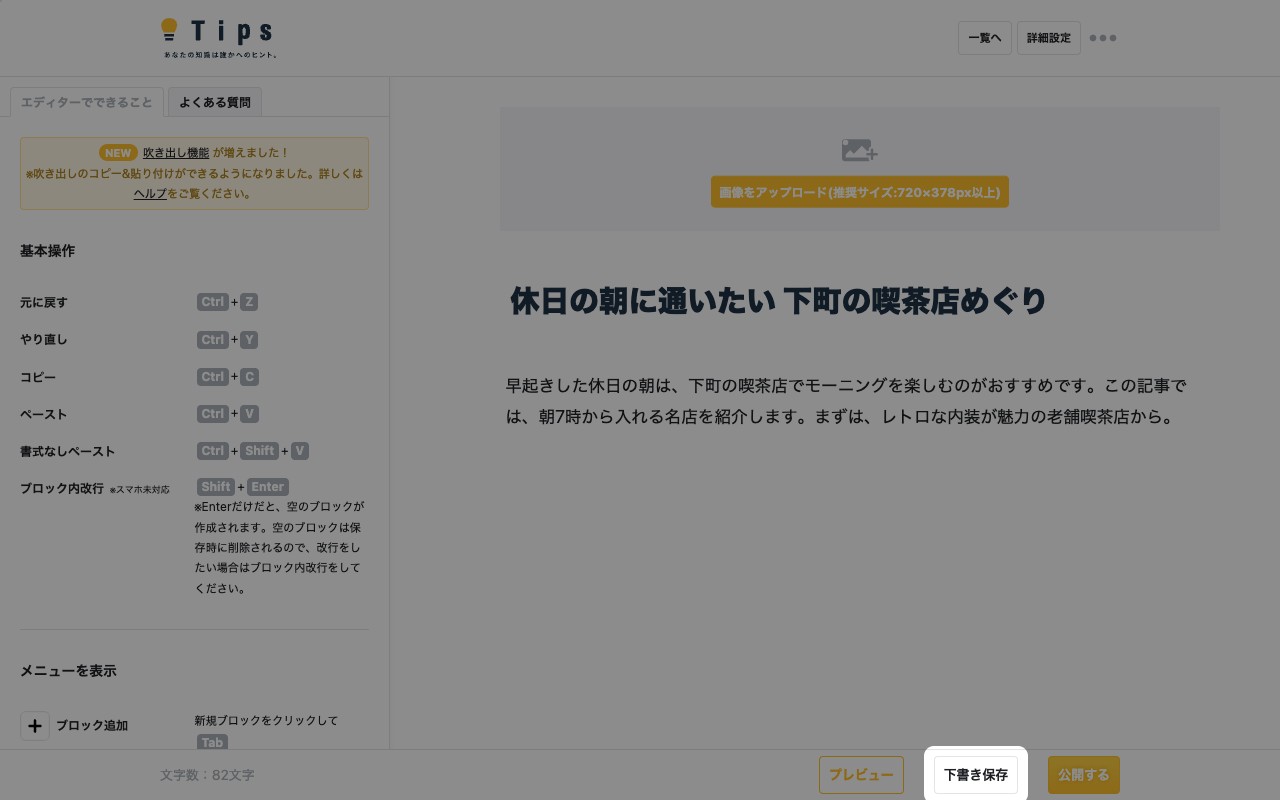
Task: Click the Y key badge
Action: [x=249, y=340]
